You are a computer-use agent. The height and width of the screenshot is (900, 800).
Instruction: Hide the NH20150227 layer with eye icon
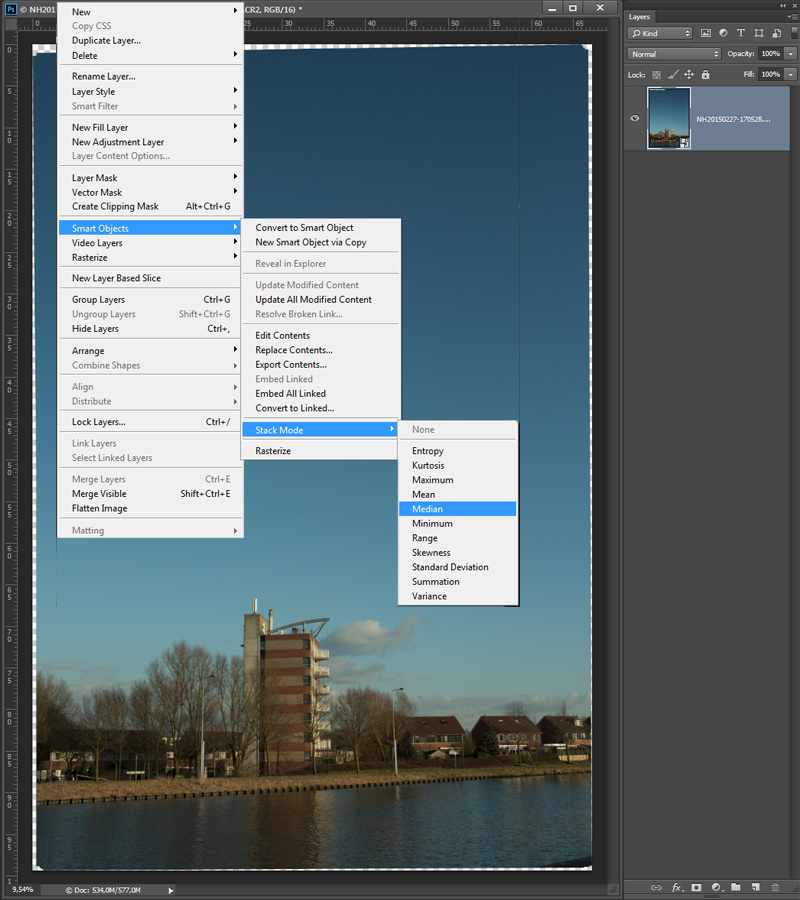click(635, 118)
